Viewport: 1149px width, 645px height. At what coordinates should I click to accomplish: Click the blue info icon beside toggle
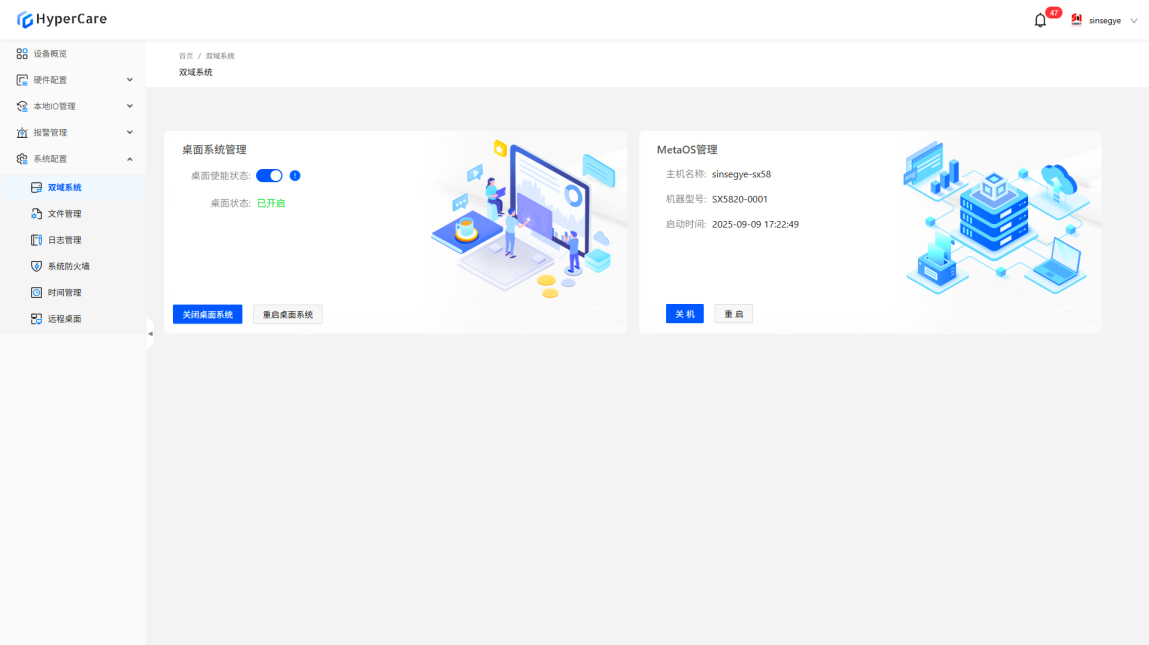pos(295,176)
